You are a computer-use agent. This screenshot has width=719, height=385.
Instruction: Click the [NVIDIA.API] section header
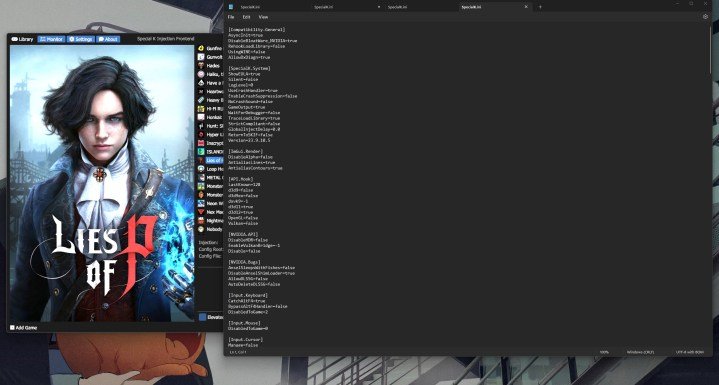[243, 235]
